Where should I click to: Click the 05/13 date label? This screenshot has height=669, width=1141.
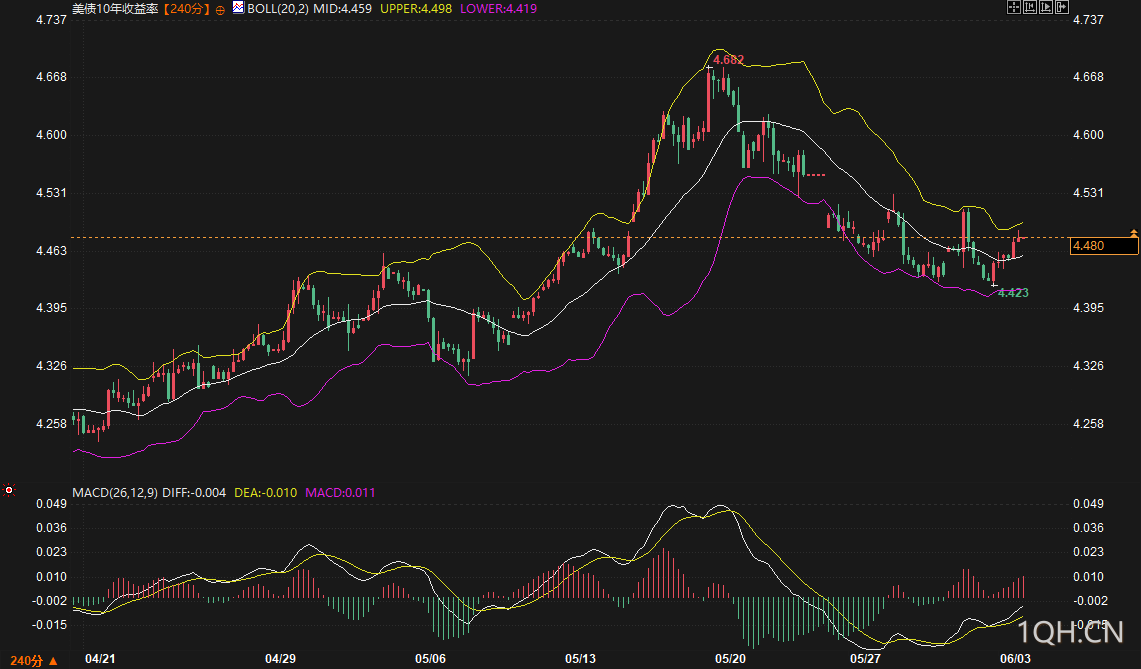point(580,659)
